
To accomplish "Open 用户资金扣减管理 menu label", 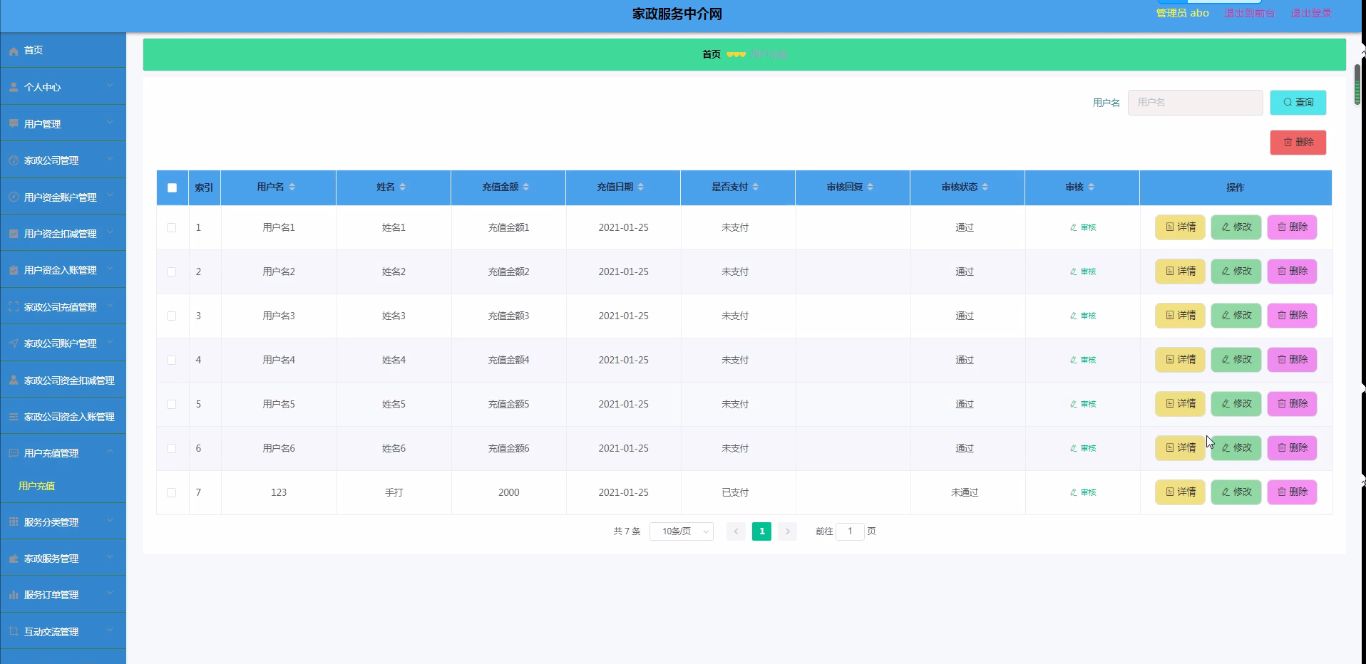I will click(60, 234).
